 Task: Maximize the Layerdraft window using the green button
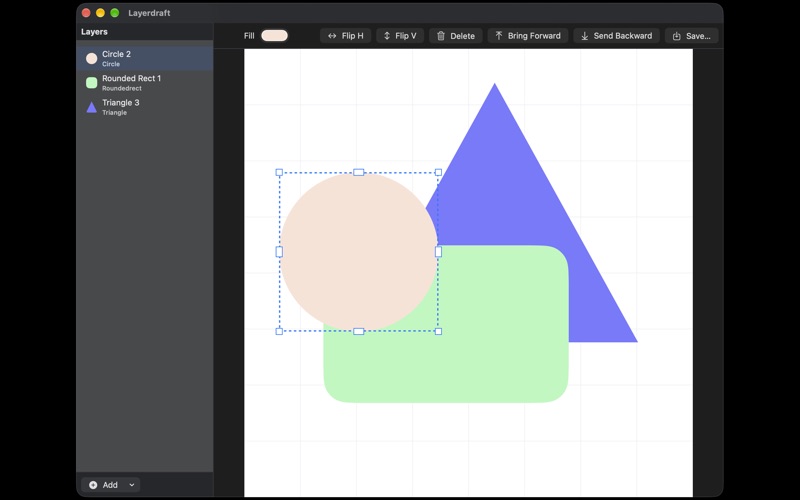[x=115, y=13]
